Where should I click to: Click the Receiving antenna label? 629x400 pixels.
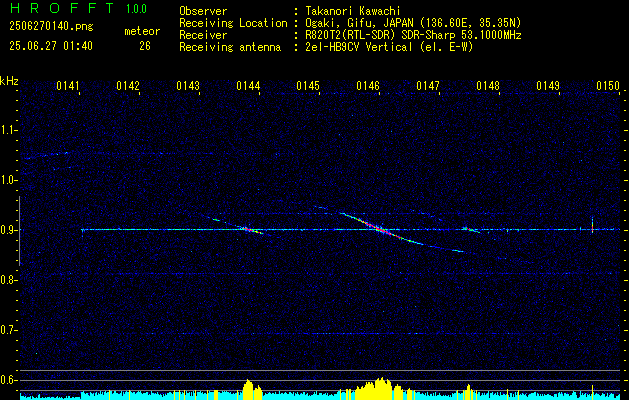(230, 47)
